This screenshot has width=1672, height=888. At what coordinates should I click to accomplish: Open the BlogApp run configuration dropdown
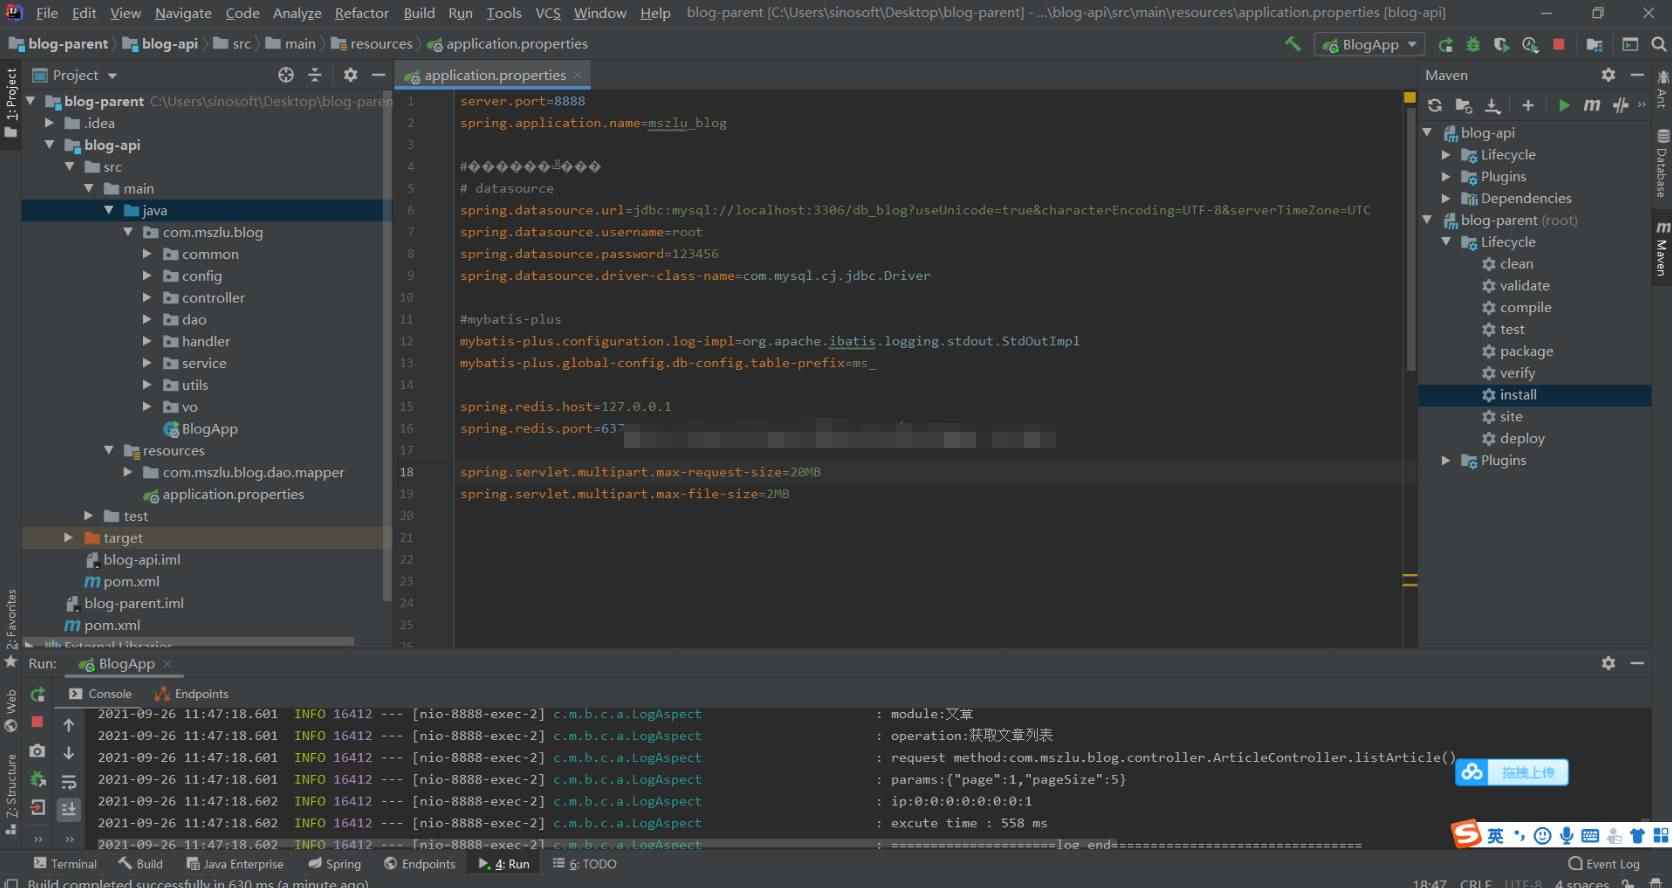tap(1370, 44)
